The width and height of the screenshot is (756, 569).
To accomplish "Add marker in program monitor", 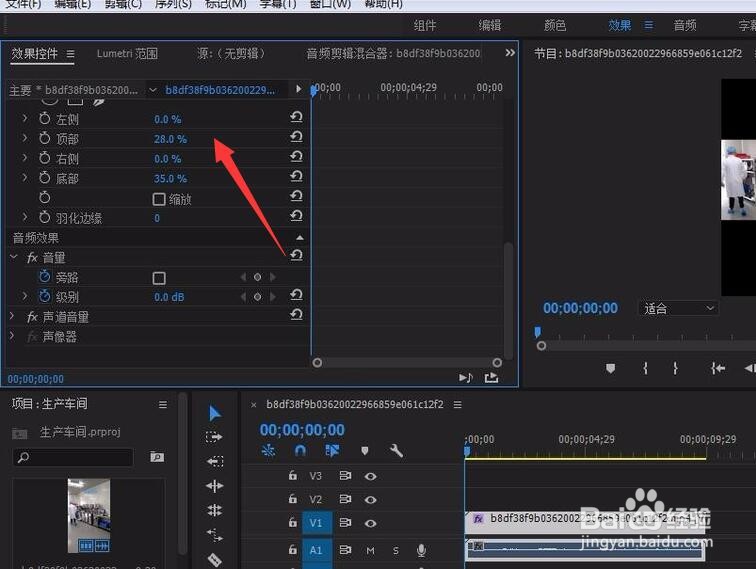I will coord(610,369).
